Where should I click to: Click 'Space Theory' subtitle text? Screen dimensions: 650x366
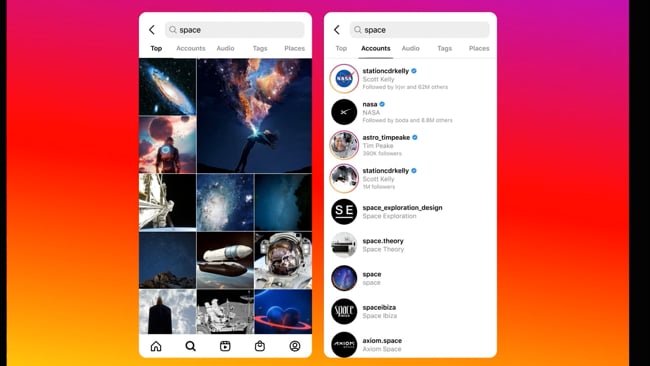pyautogui.click(x=383, y=249)
